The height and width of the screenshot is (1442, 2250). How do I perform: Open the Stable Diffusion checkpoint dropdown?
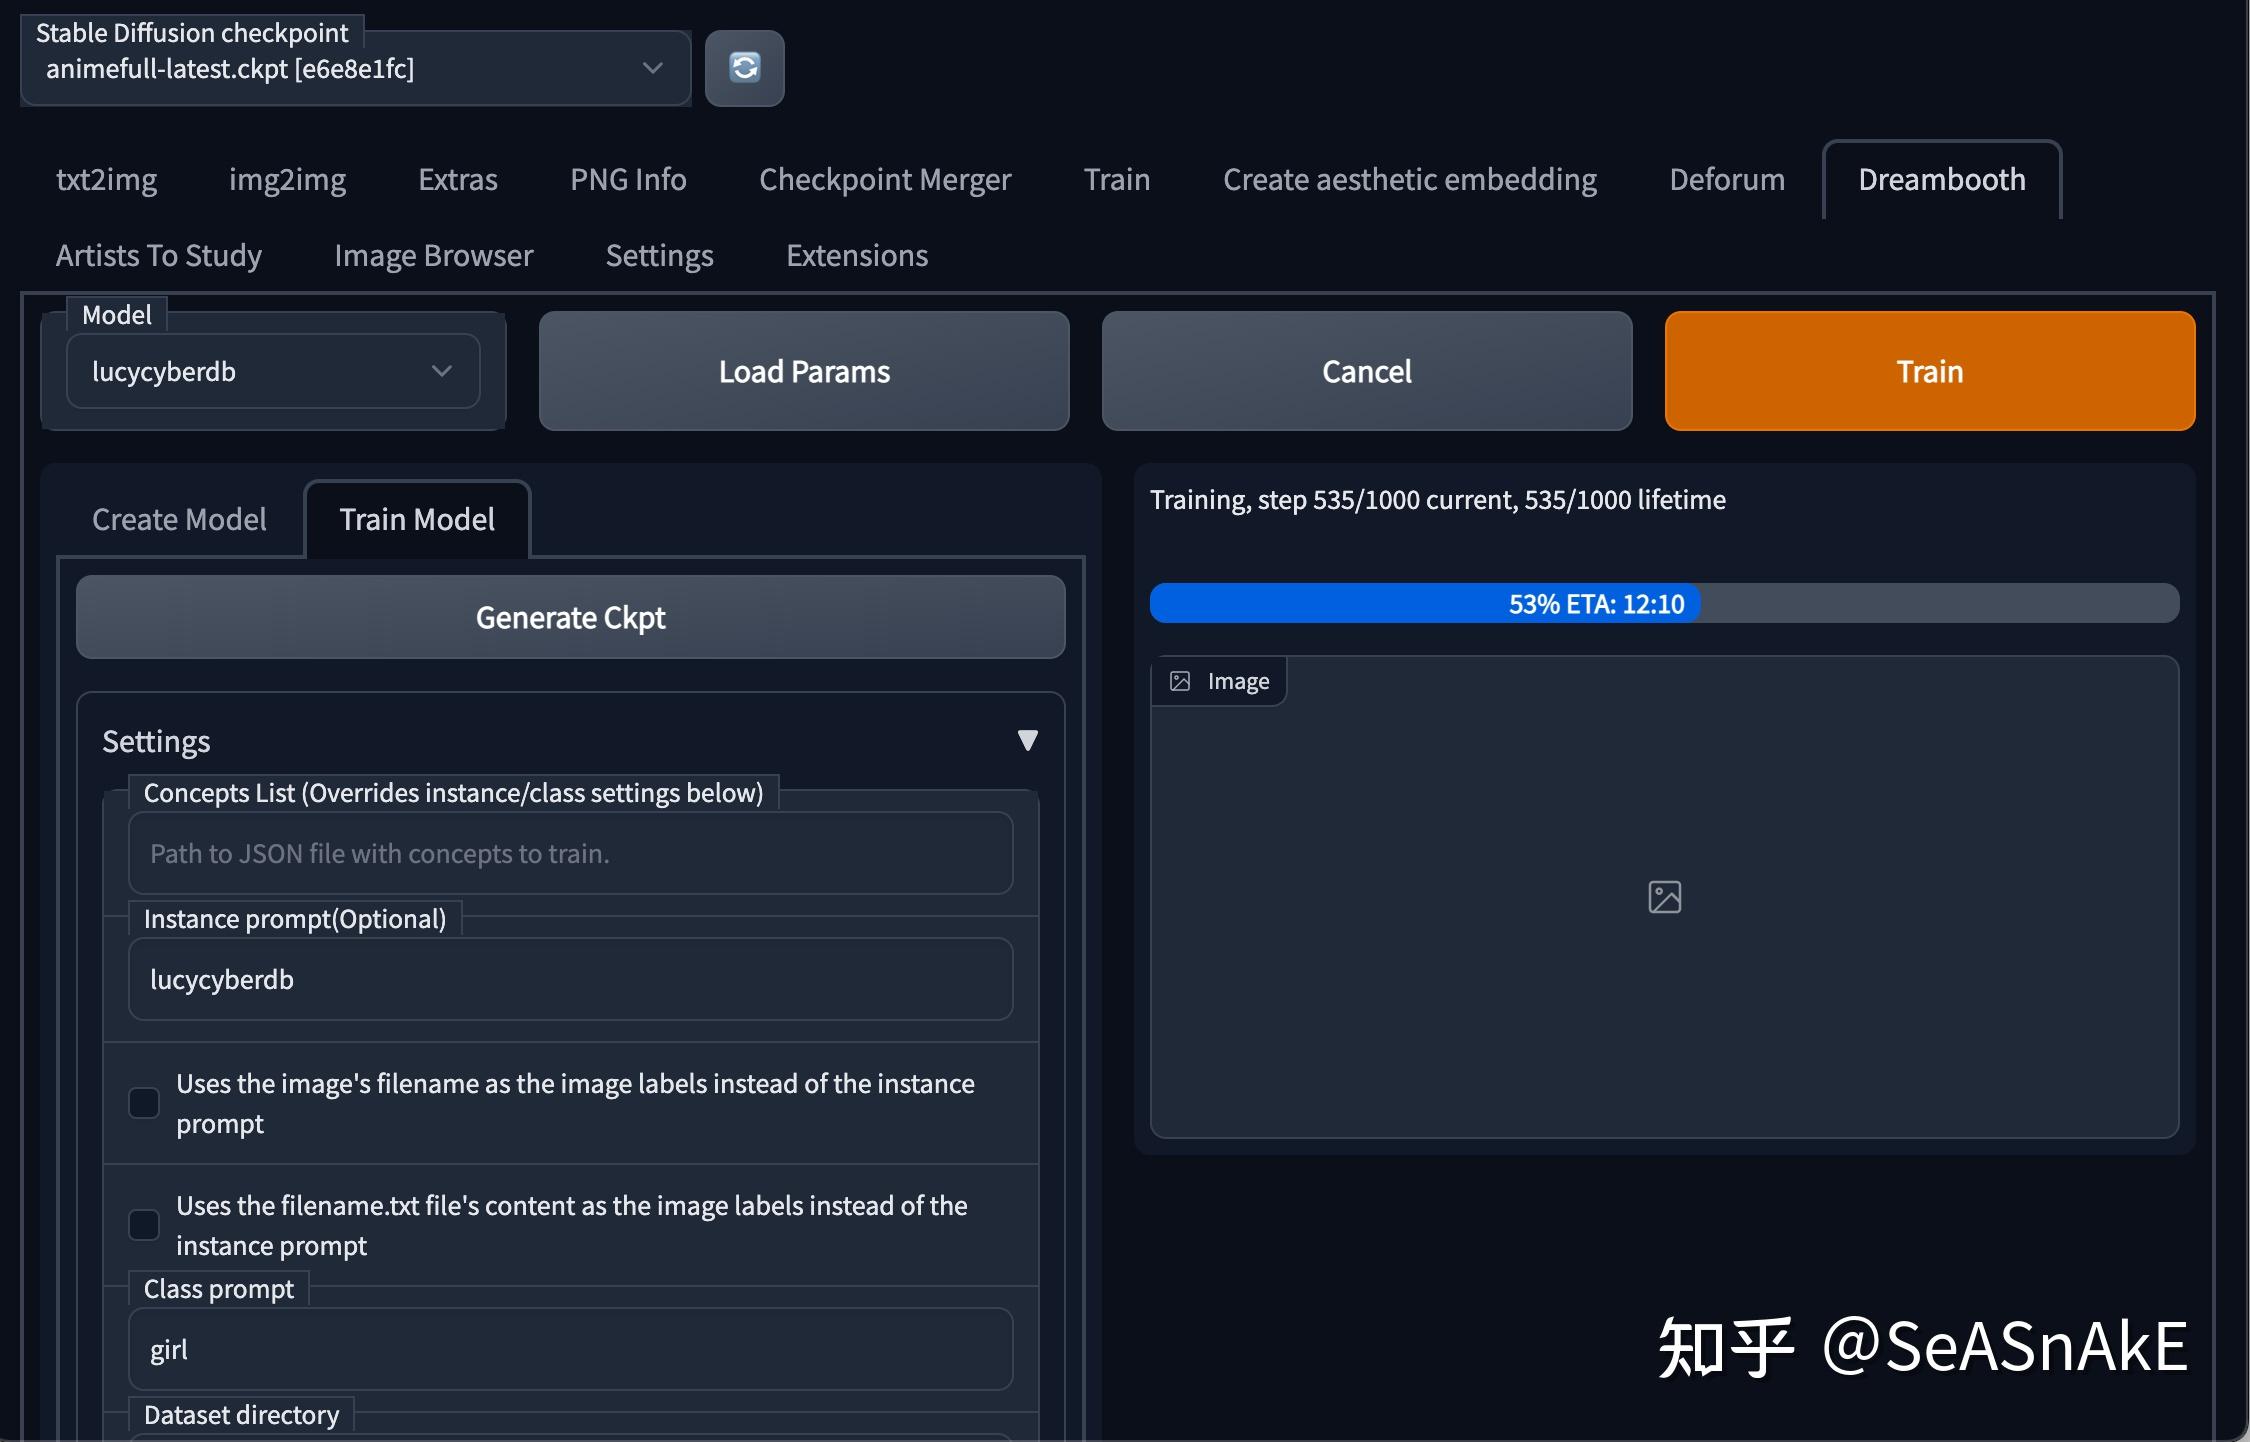355,68
